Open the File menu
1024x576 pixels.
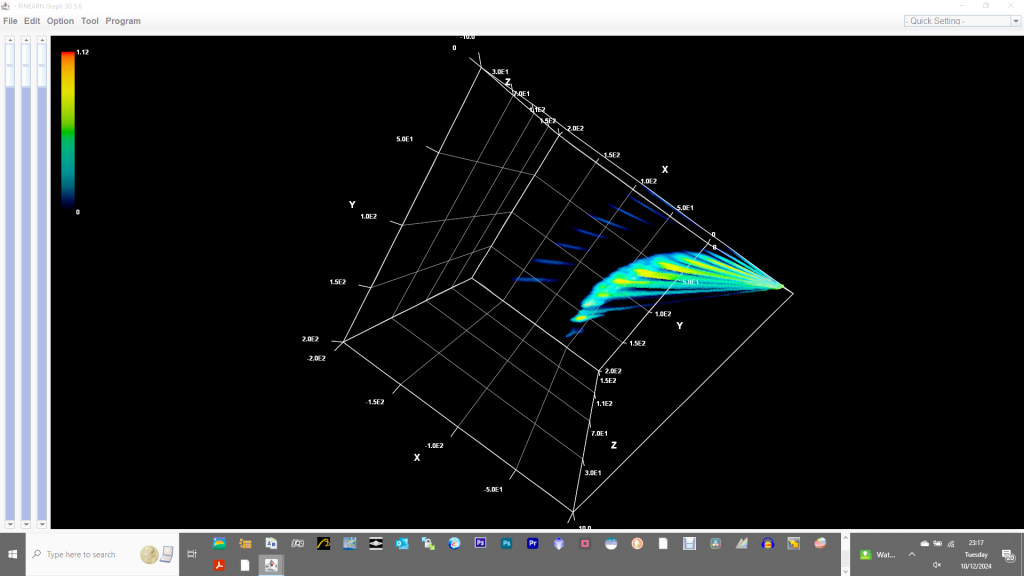coord(10,21)
